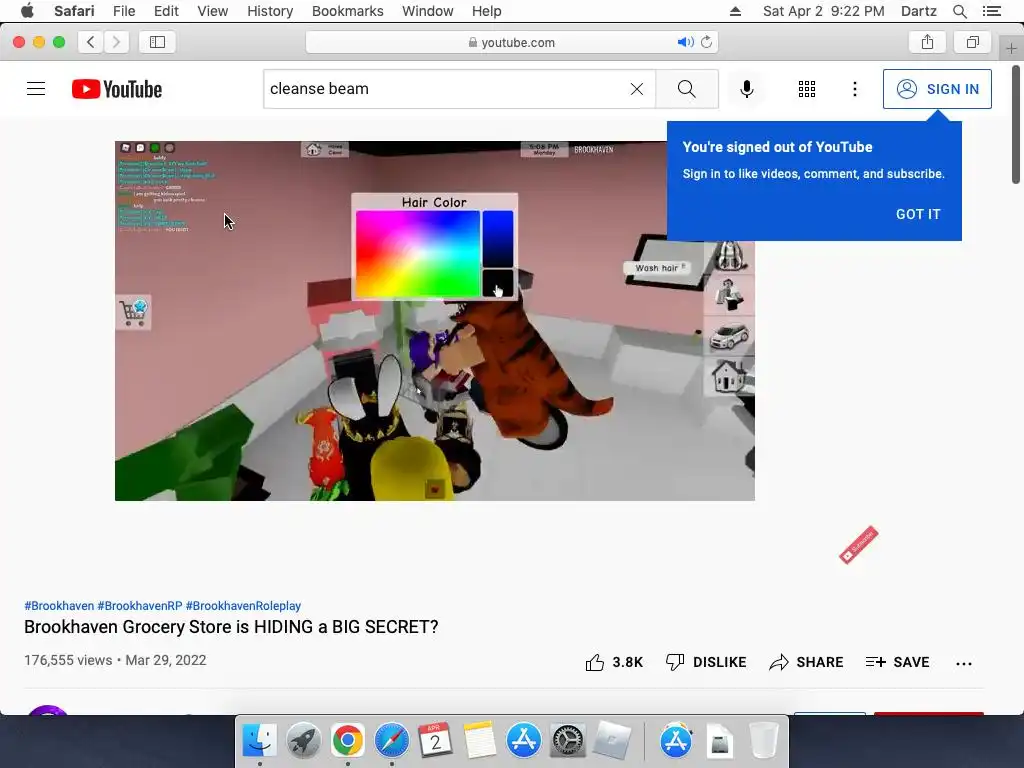Open Finder from the Dock
Viewport: 1024px width, 768px height.
click(259, 741)
